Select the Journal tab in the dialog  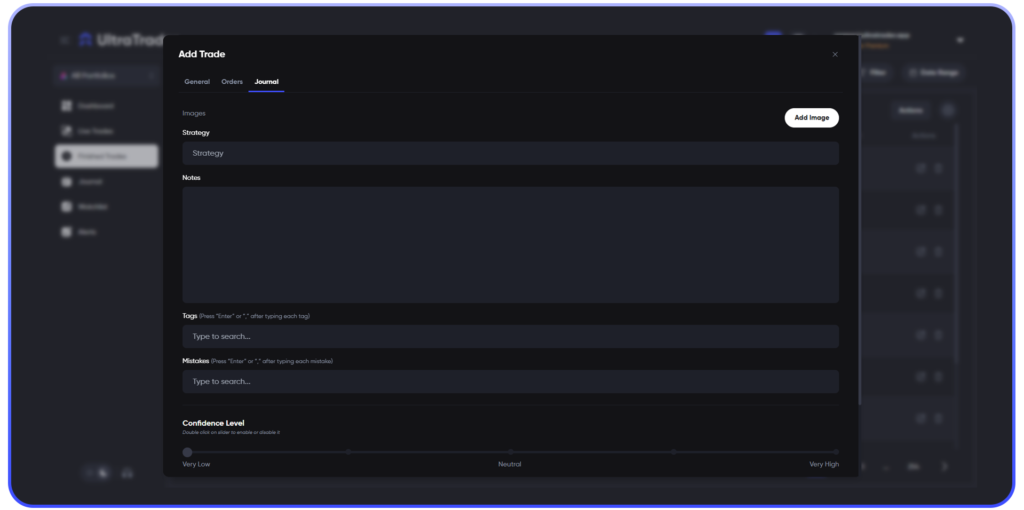point(266,81)
